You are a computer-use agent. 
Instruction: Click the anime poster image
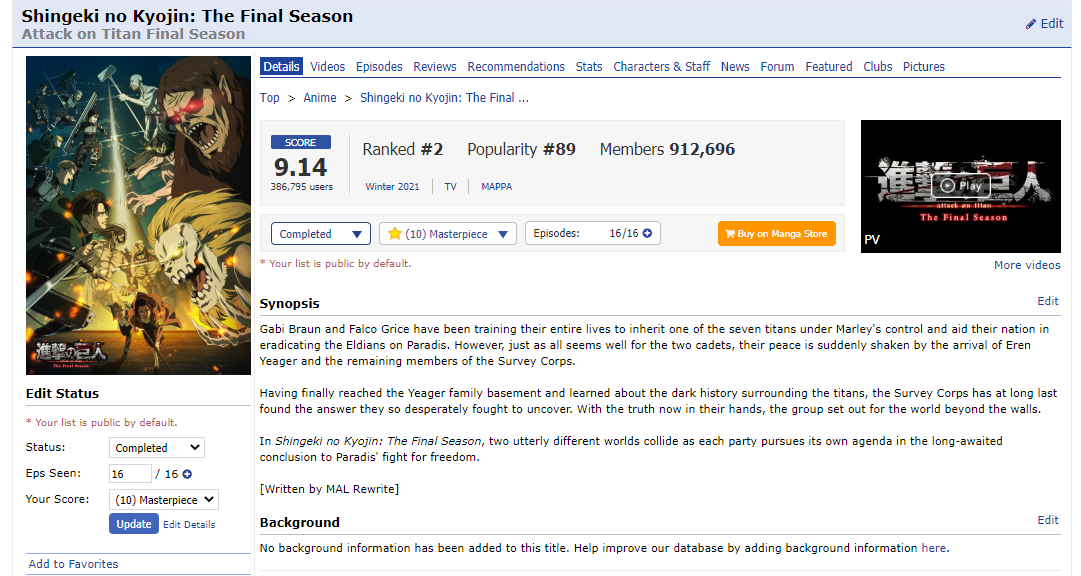click(x=138, y=215)
